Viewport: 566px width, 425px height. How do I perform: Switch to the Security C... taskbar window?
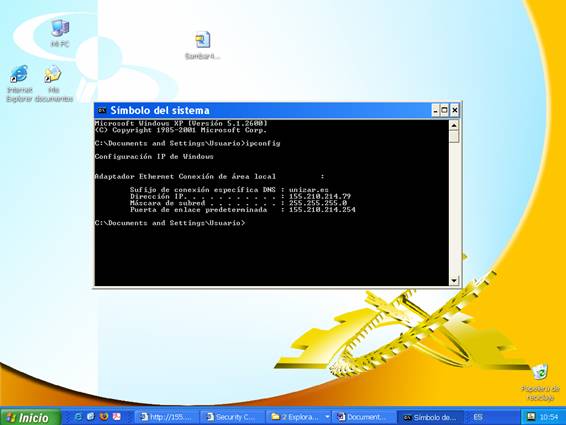click(232, 417)
